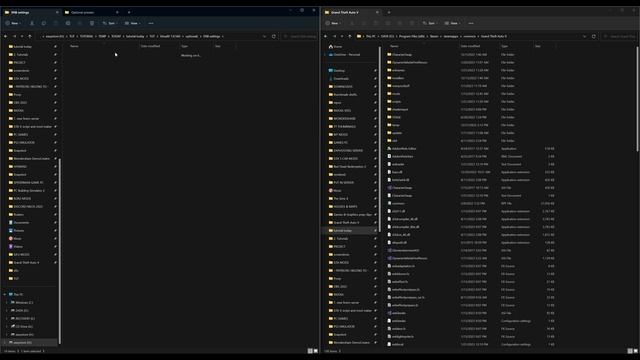Viewport: 640px width, 360px height.
Task: Click the search box in the Grand Theft Auto V window
Action: click(x=620, y=36)
